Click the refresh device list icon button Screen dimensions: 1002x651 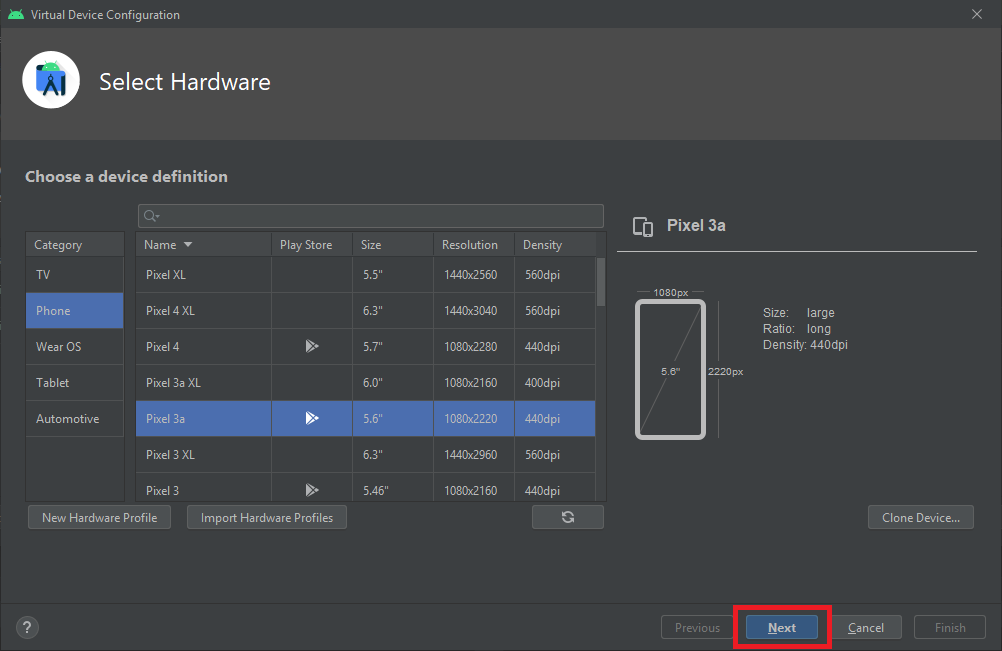pyautogui.click(x=567, y=517)
